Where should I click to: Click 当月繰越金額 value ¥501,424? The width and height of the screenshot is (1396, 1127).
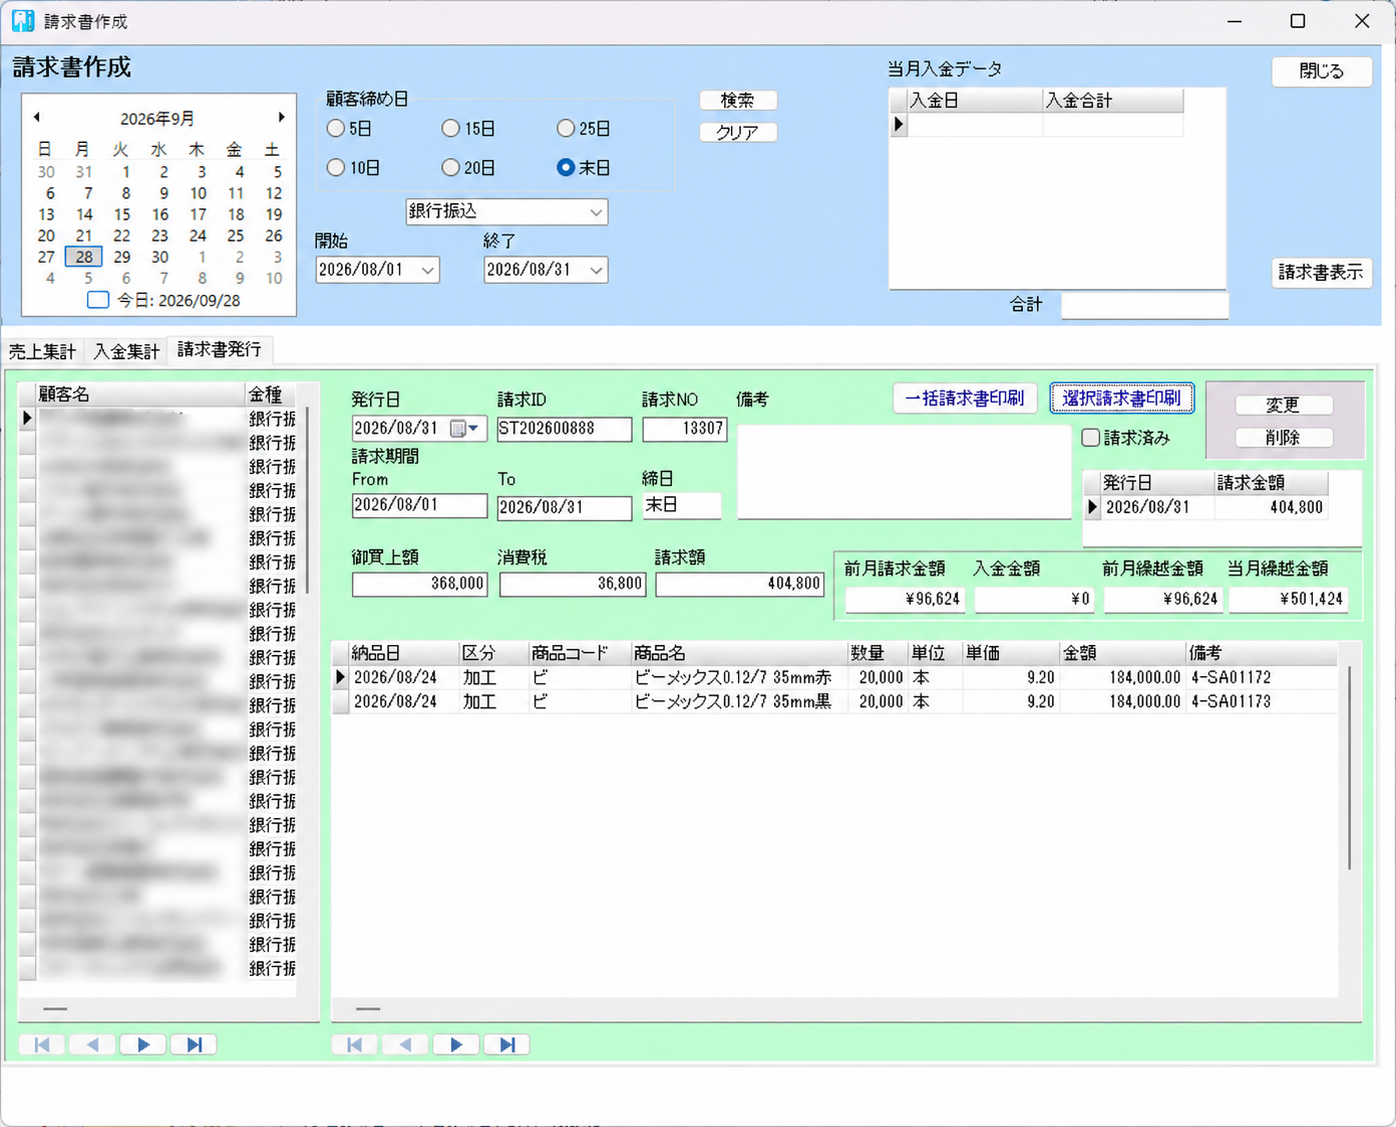click(1288, 599)
